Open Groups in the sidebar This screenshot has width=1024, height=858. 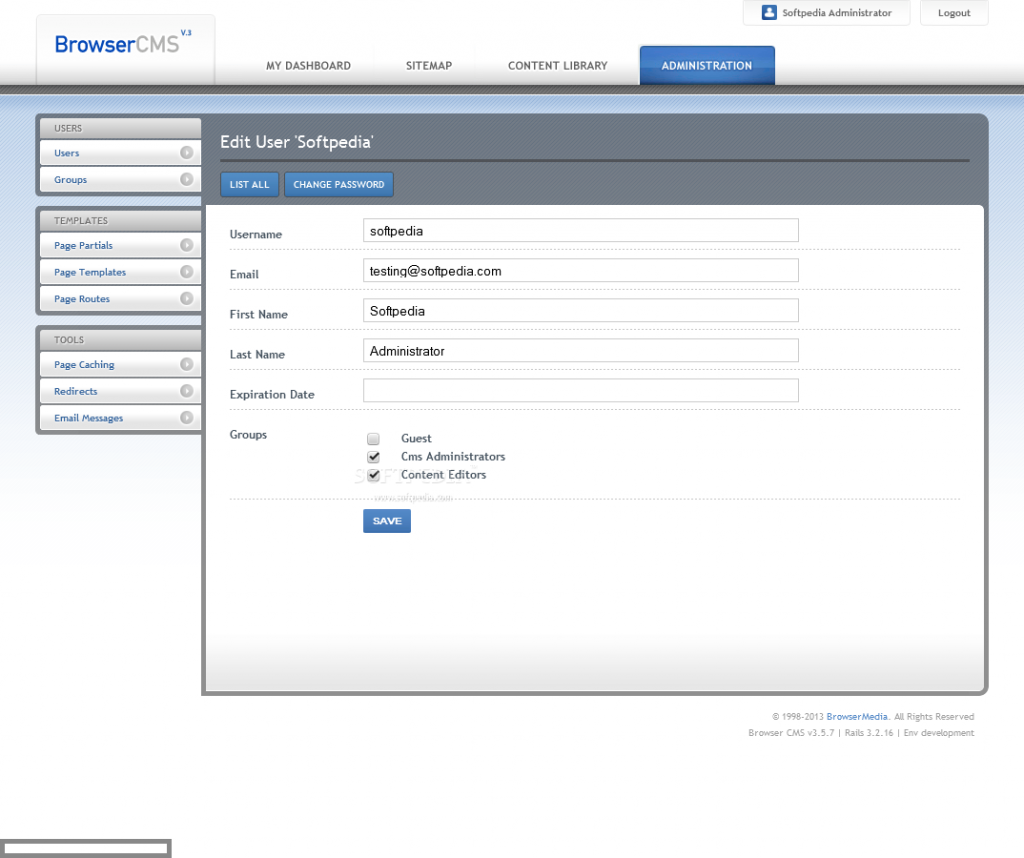coord(120,180)
